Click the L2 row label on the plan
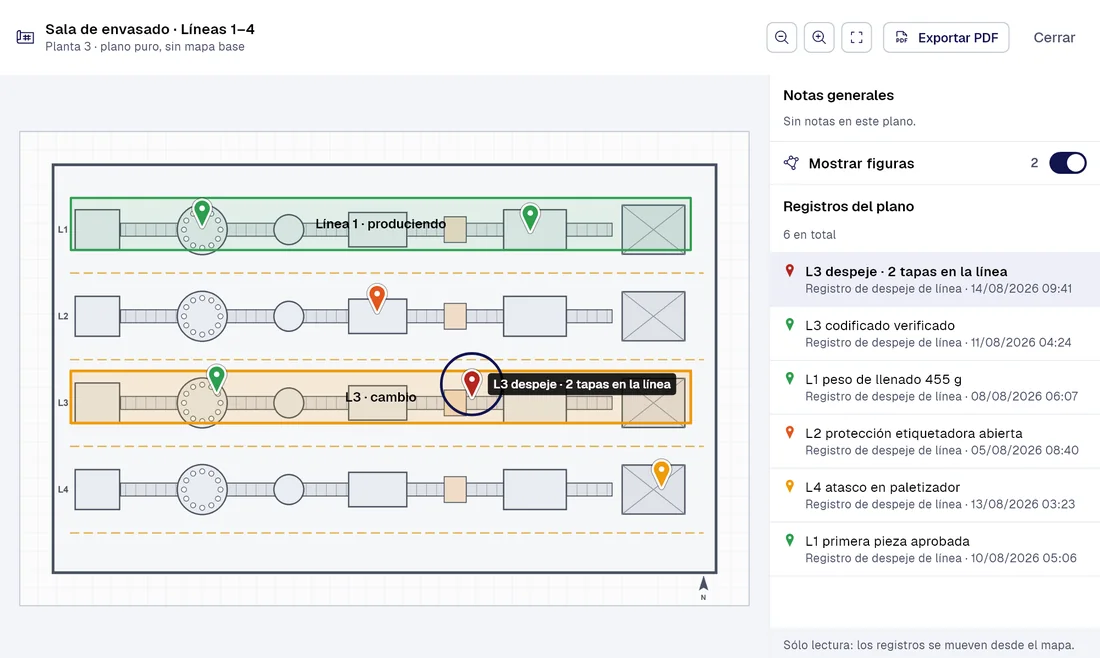Viewport: 1100px width, 658px height. coord(63,316)
